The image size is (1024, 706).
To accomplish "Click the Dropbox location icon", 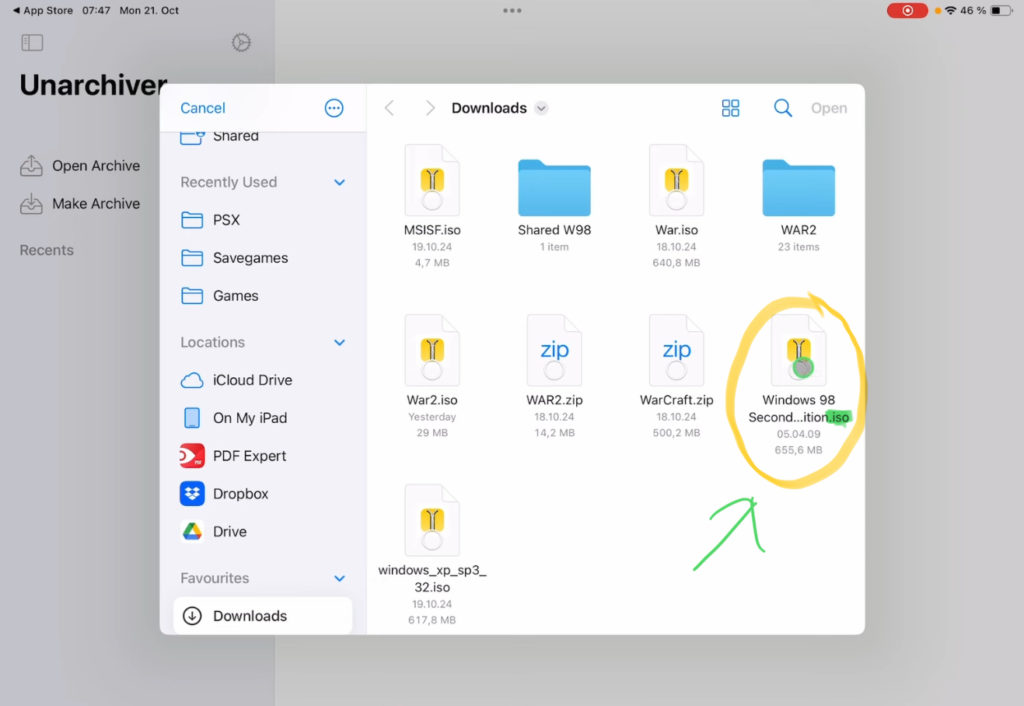I will (192, 494).
